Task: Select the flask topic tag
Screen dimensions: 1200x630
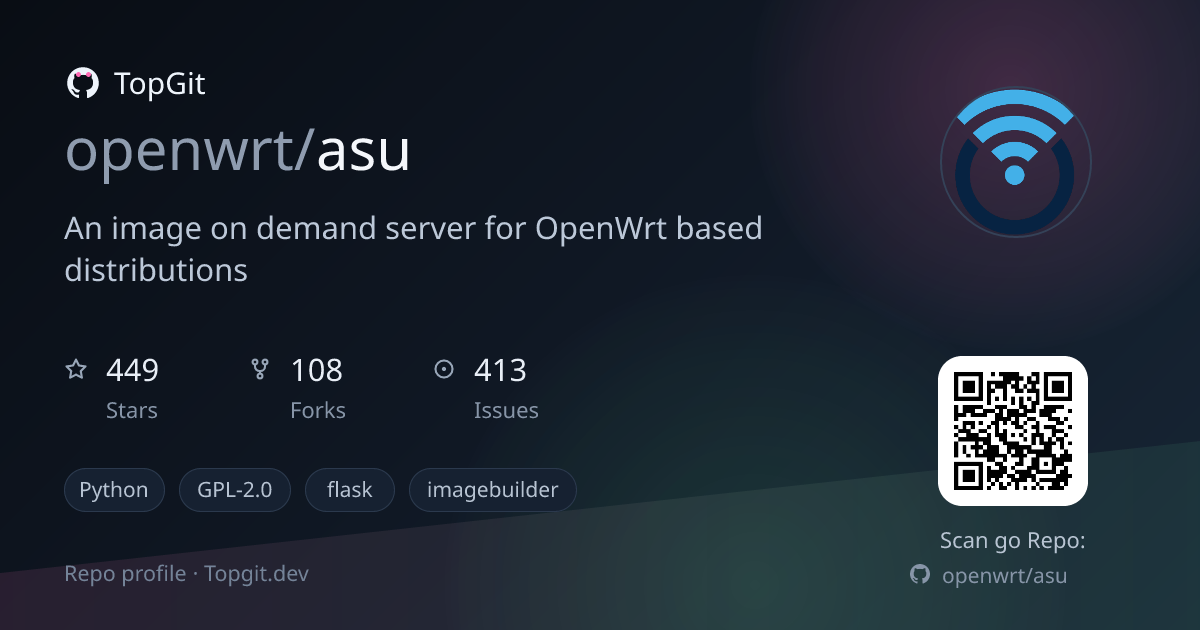Action: click(350, 490)
